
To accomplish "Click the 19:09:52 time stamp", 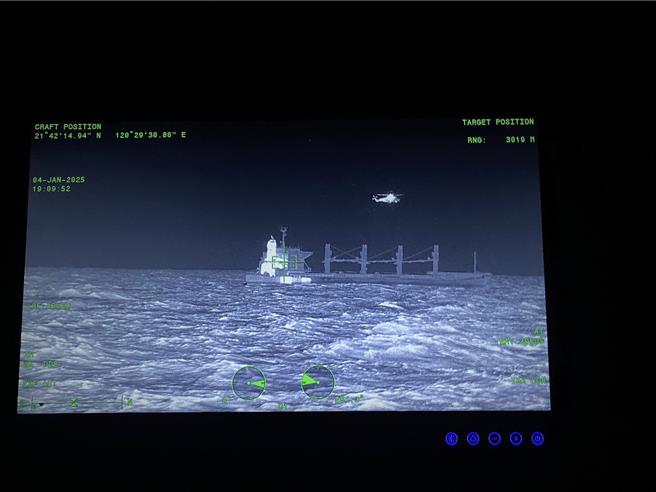I will (51, 189).
